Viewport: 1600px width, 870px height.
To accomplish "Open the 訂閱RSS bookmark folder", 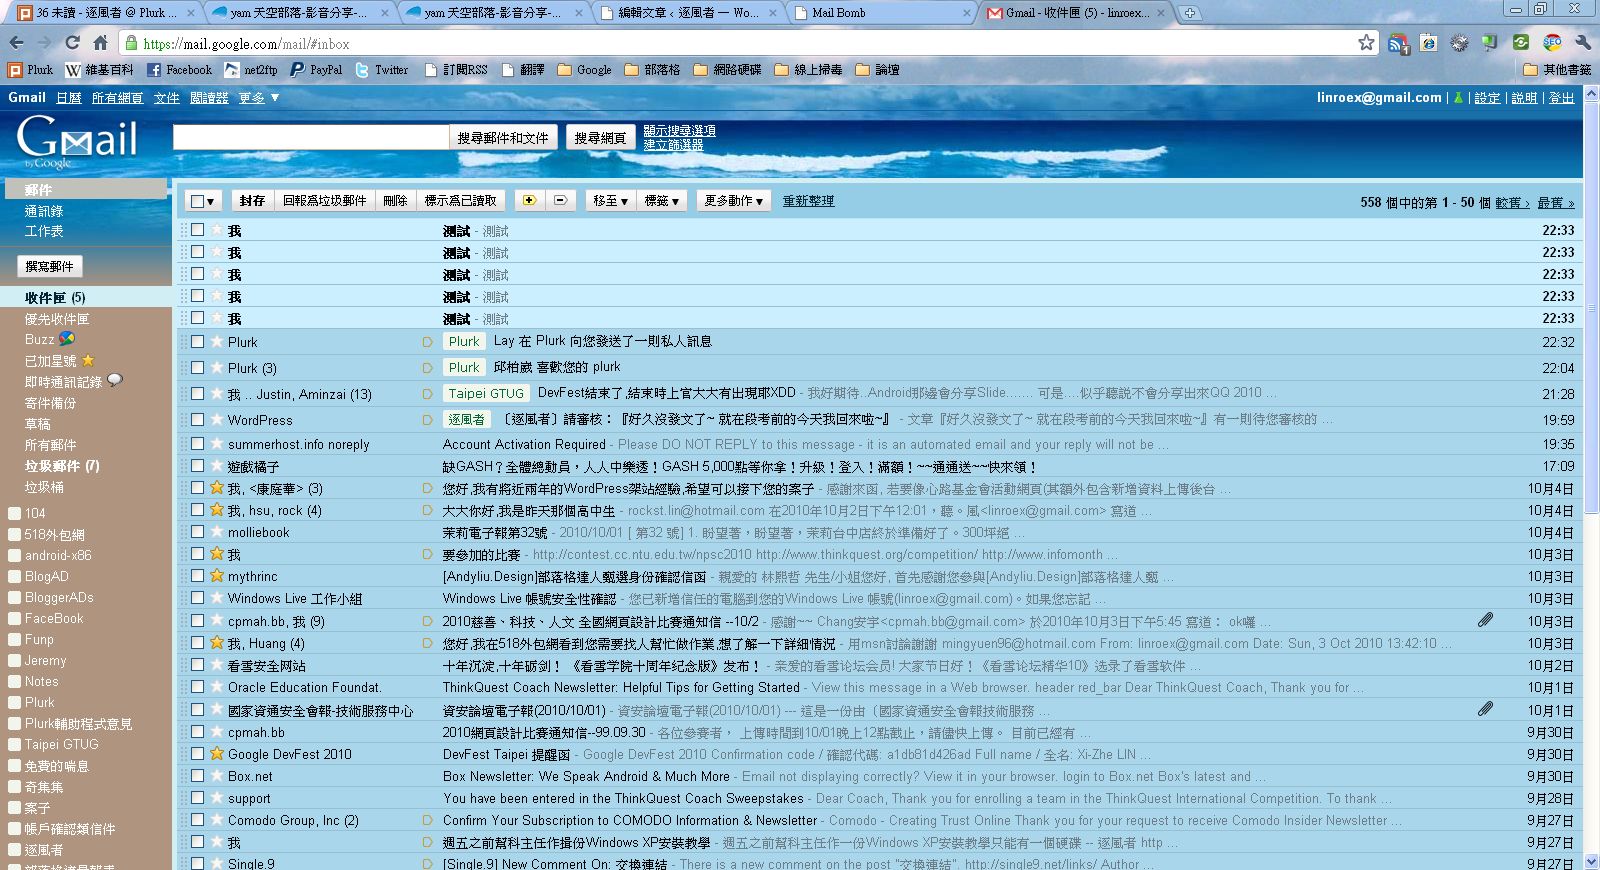I will (x=456, y=70).
